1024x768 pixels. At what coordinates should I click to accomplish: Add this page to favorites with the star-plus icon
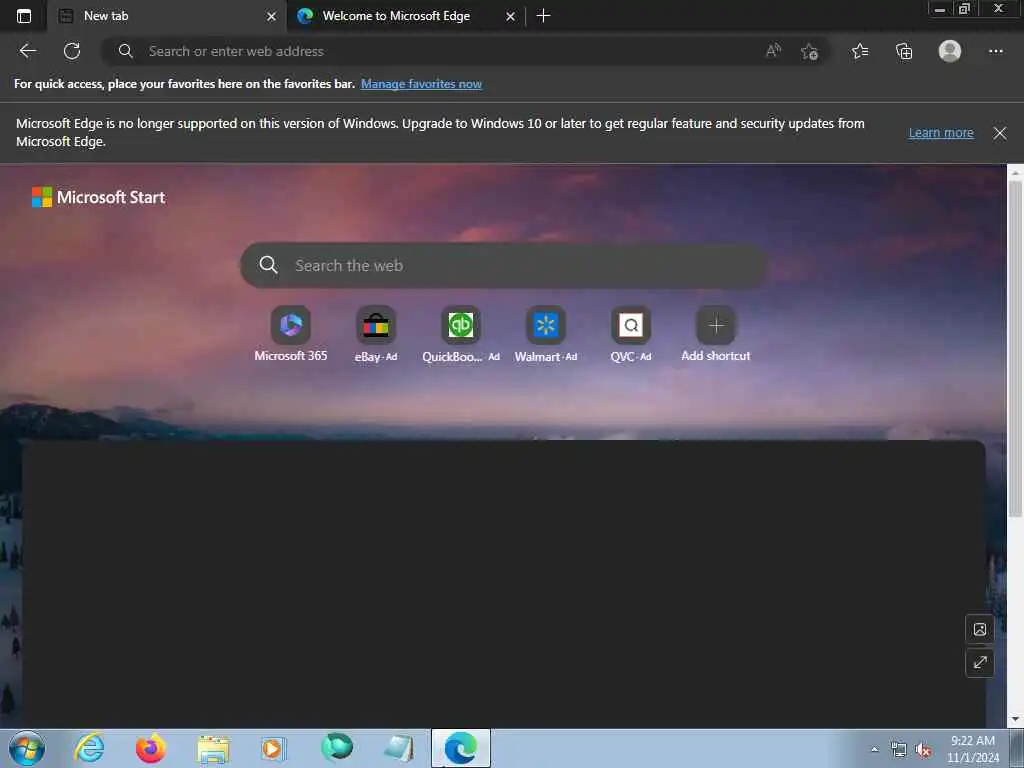pyautogui.click(x=809, y=51)
